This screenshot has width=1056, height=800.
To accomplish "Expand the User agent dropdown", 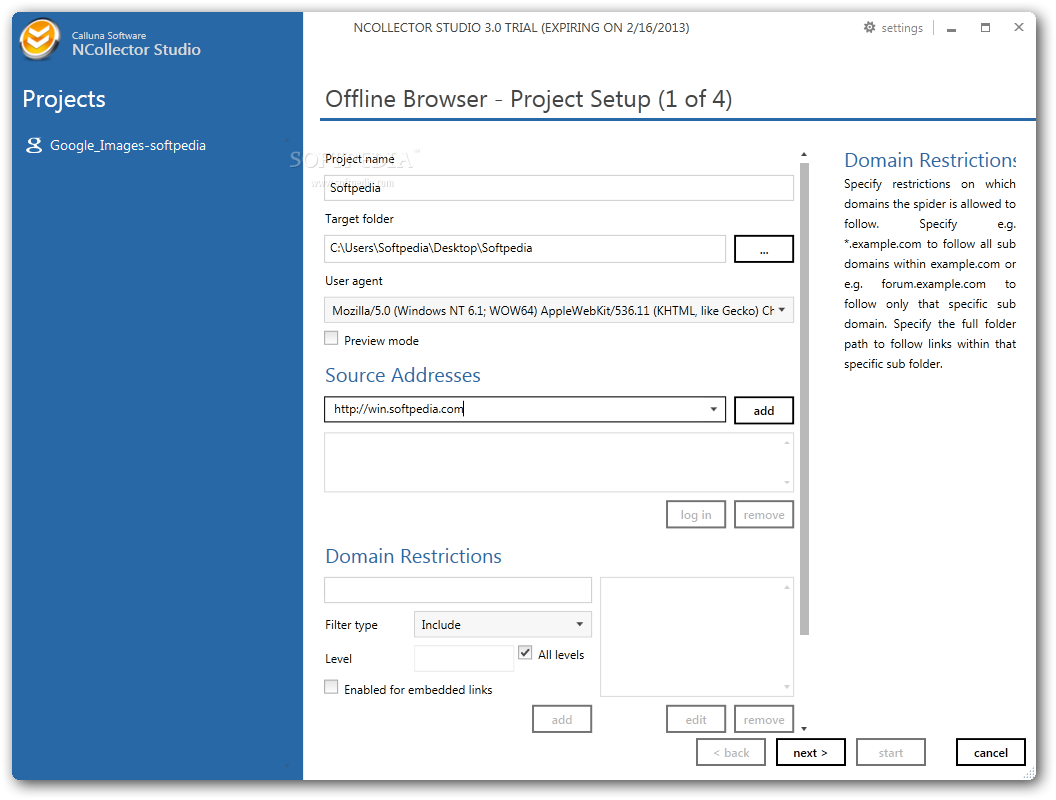I will (782, 310).
